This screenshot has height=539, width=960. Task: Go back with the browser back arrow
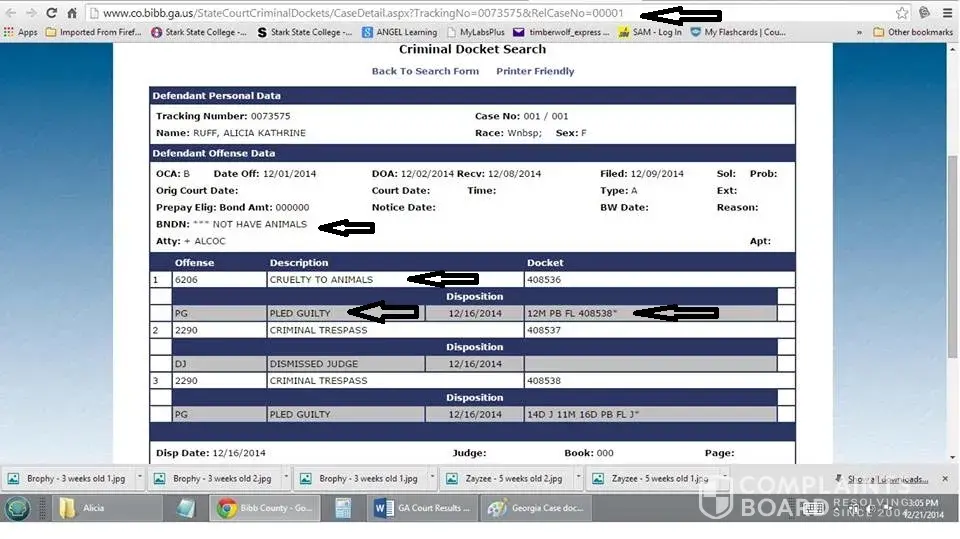pos(11,13)
